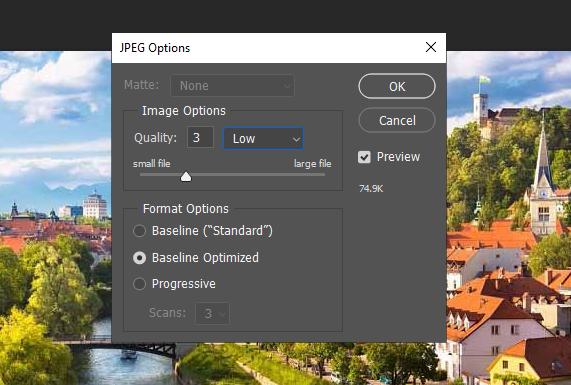
Task: Click the Image Options group label
Action: pyautogui.click(x=184, y=111)
